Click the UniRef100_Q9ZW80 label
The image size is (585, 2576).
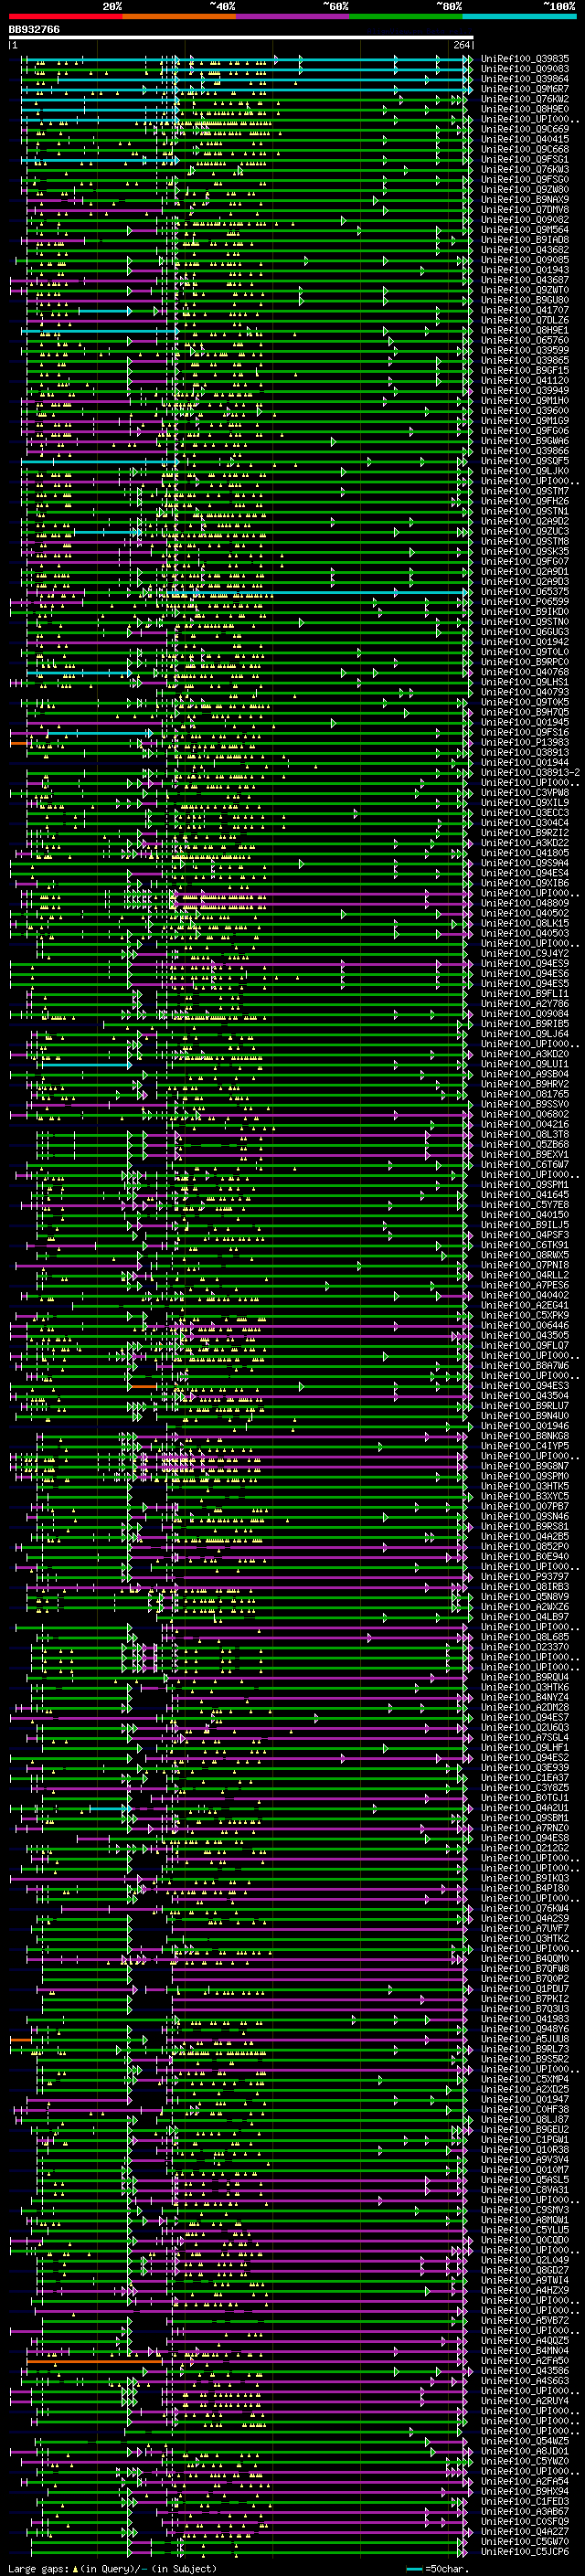tap(525, 189)
